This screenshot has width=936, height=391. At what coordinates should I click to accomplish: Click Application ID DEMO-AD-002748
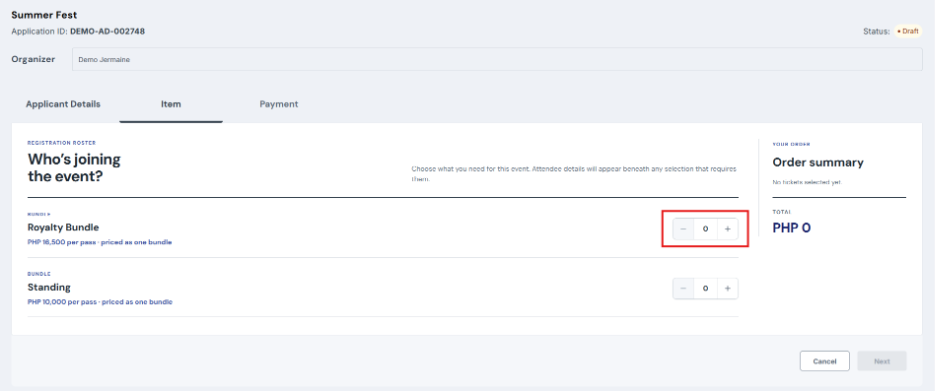click(78, 31)
